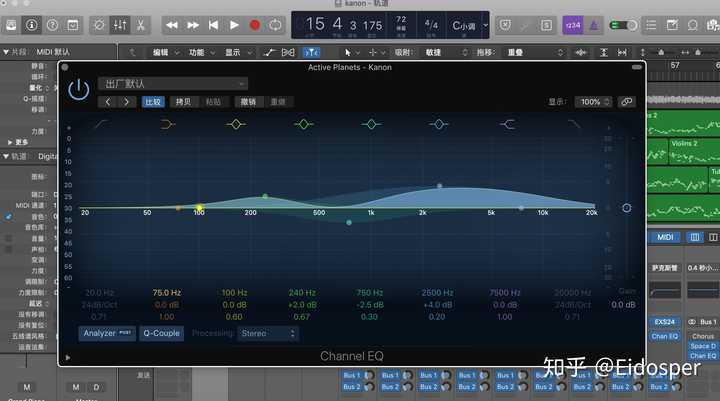This screenshot has height=401, width=720.
Task: Open the 出厂默认 preset dropdown
Action: (x=173, y=84)
